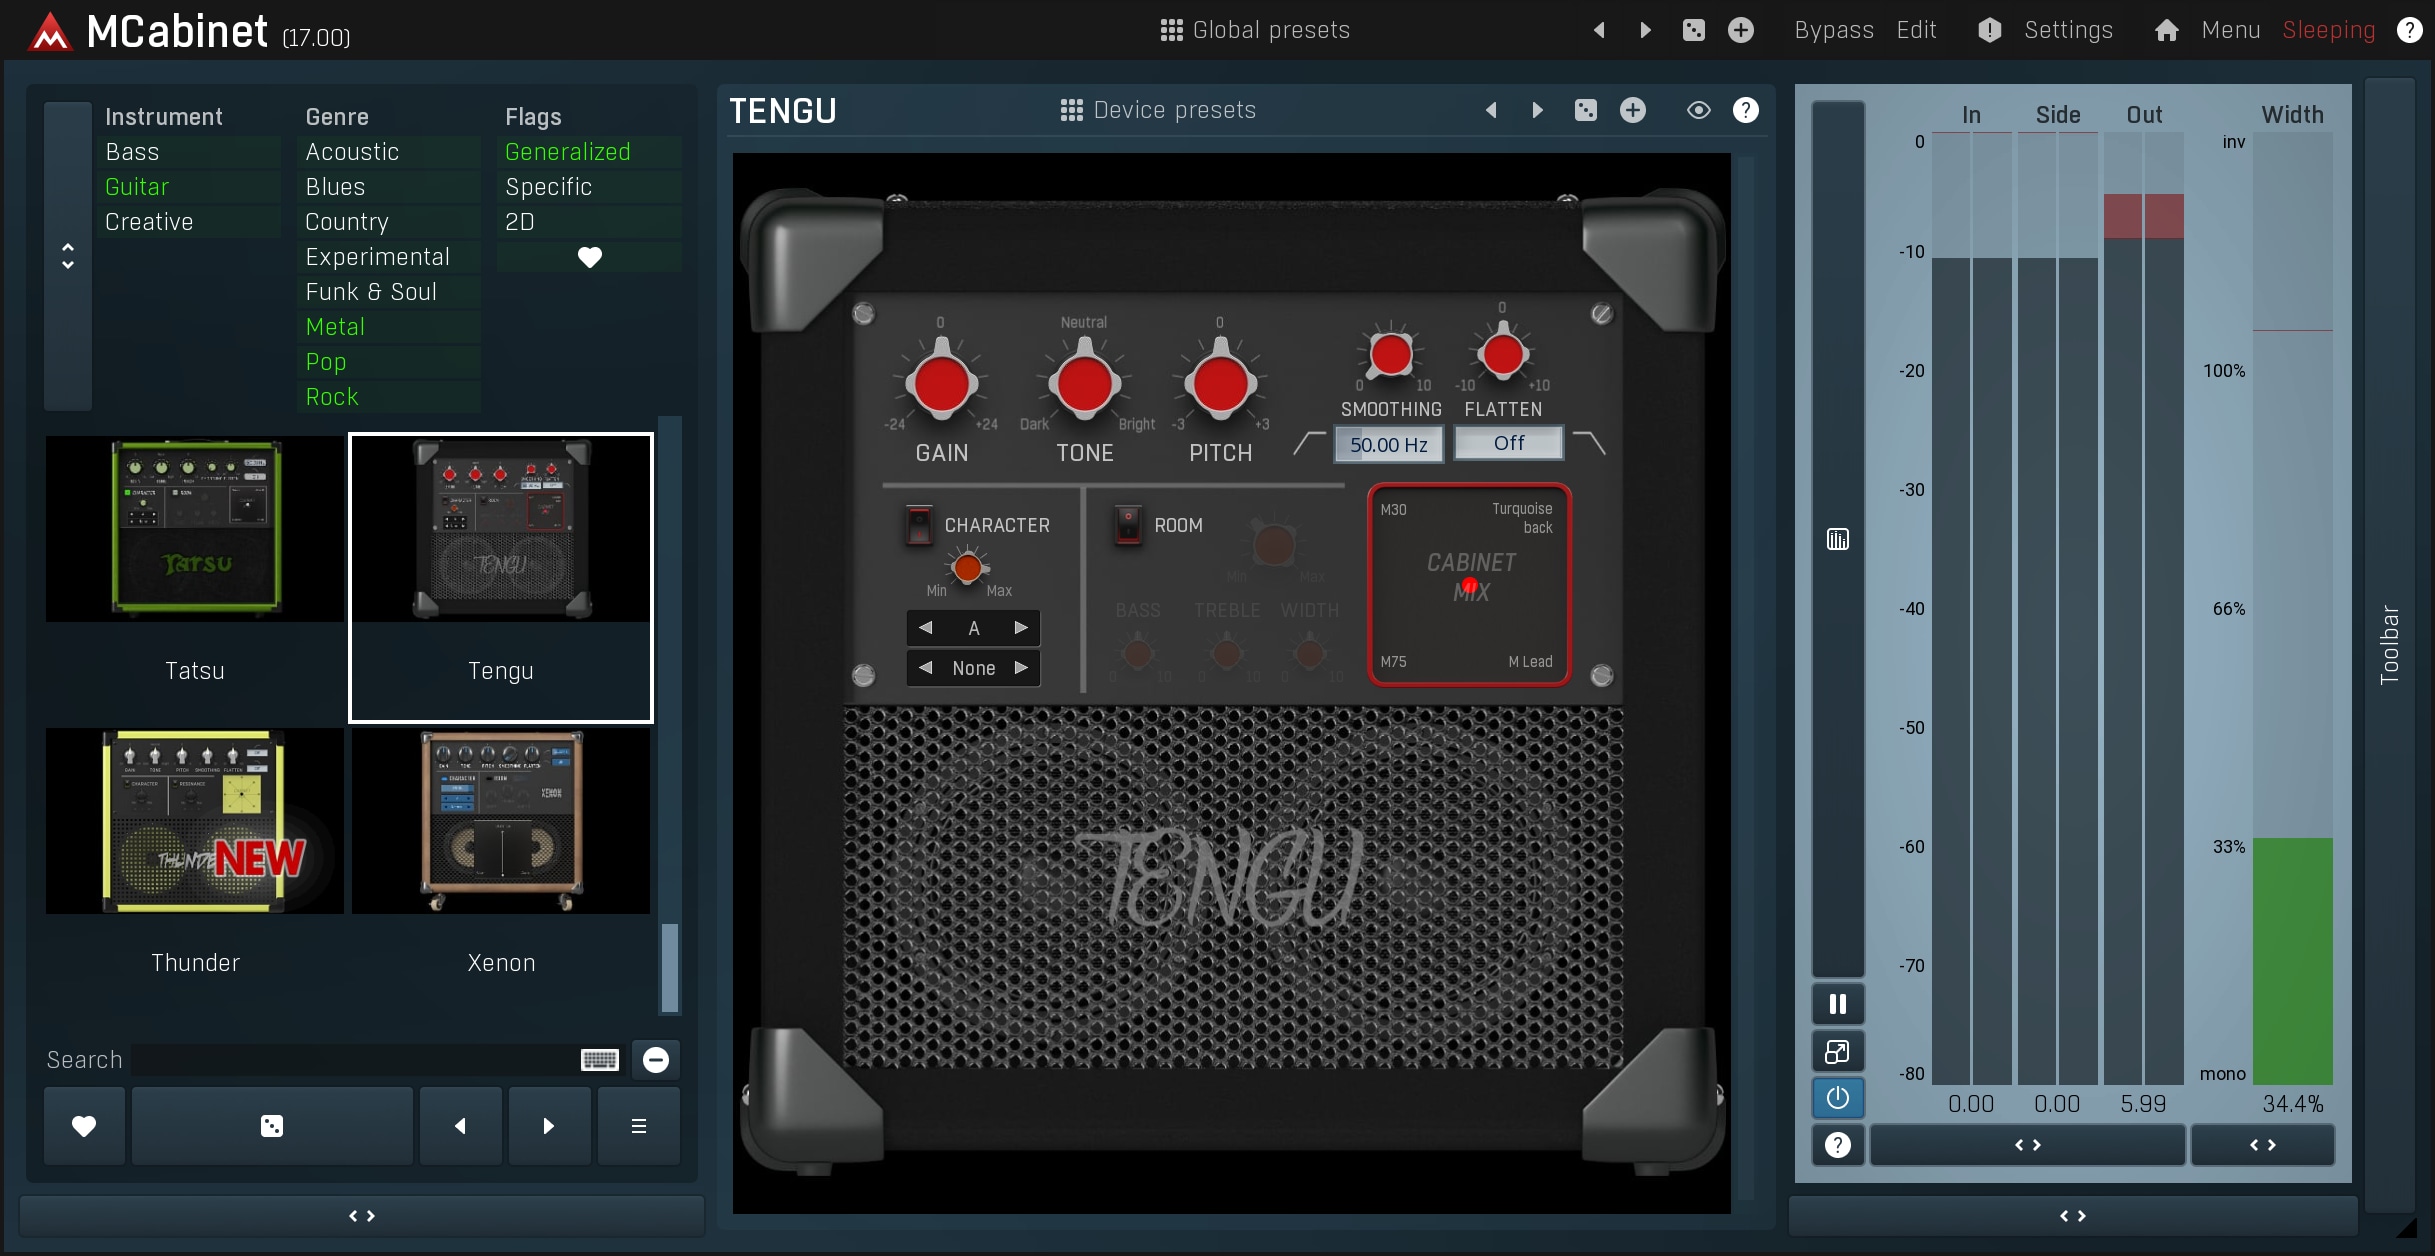The image size is (2435, 1256).
Task: Open the list menu button
Action: point(638,1126)
